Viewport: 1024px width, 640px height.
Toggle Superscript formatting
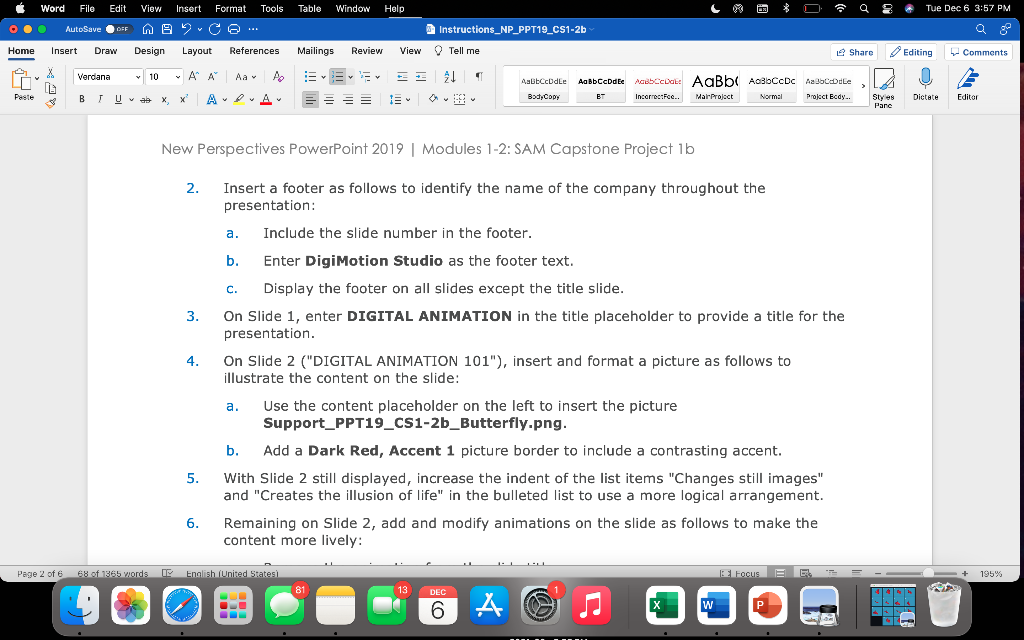pyautogui.click(x=184, y=99)
